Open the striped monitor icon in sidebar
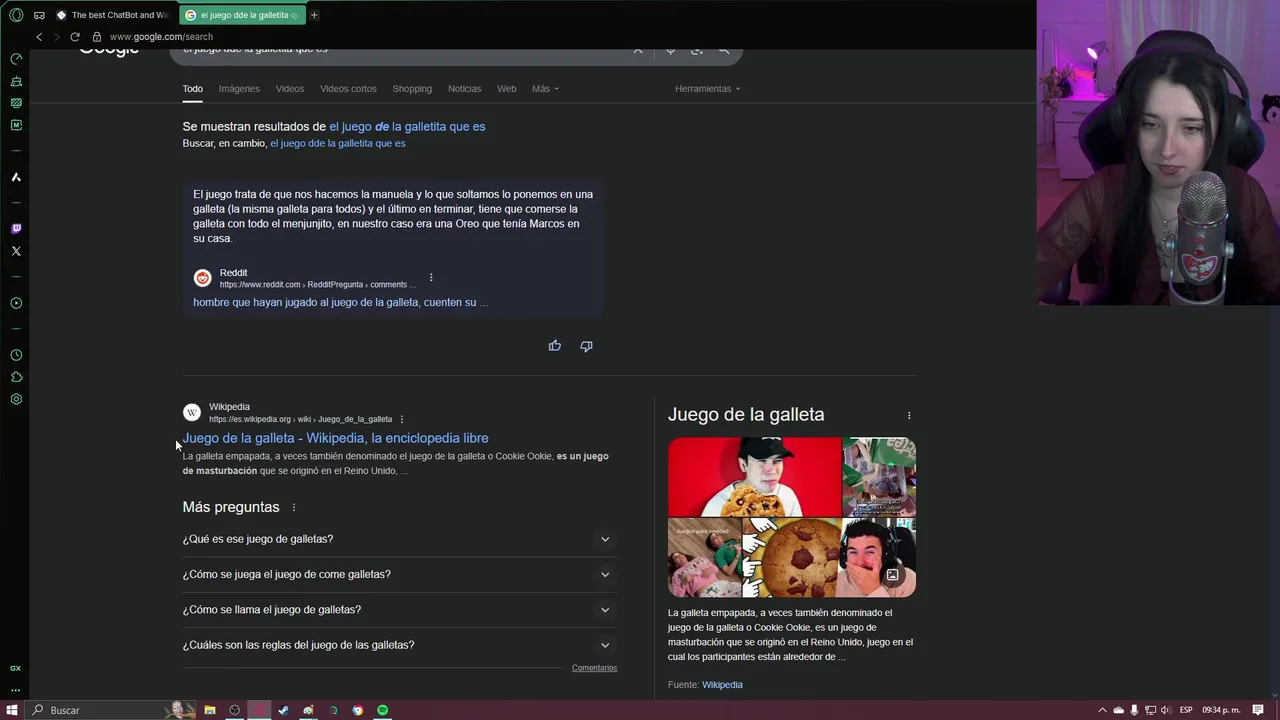Viewport: 1280px width, 720px height. (x=16, y=103)
